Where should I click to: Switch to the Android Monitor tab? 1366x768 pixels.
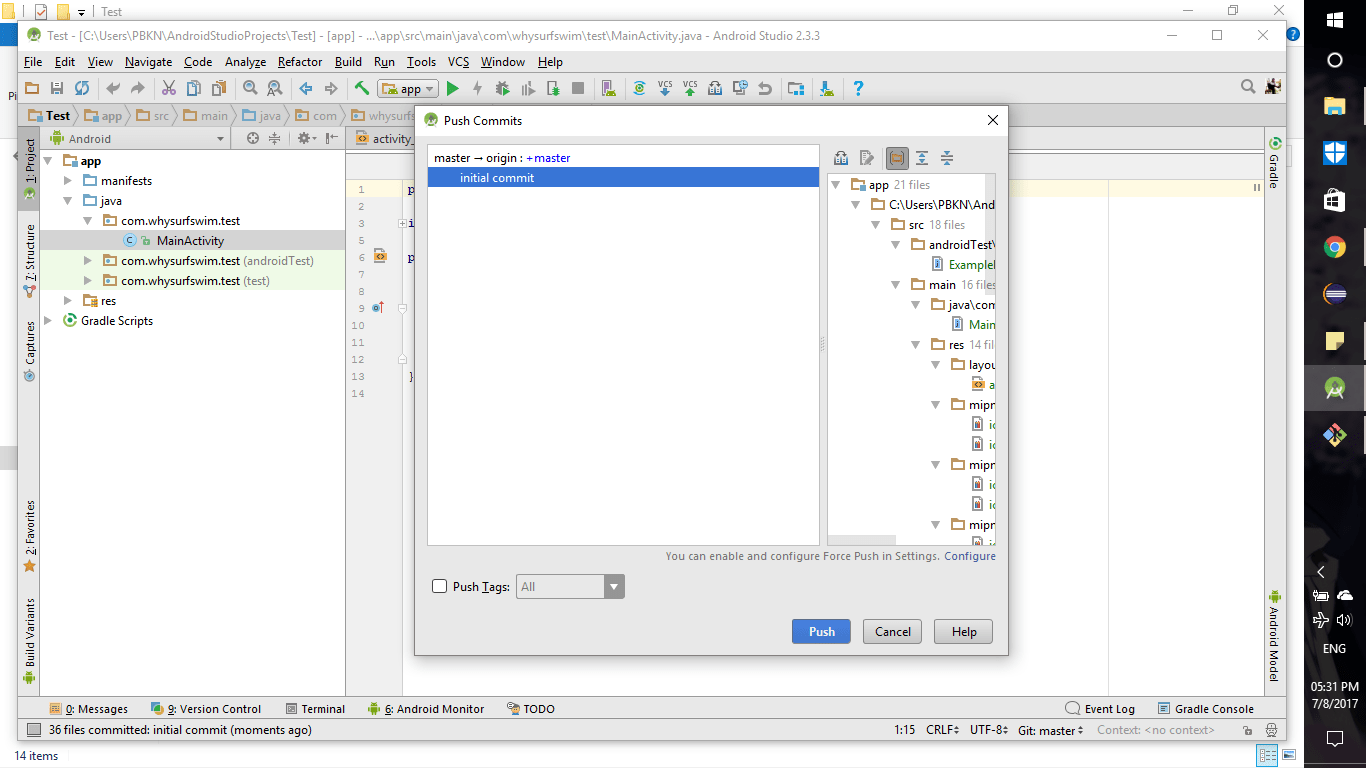tap(434, 709)
